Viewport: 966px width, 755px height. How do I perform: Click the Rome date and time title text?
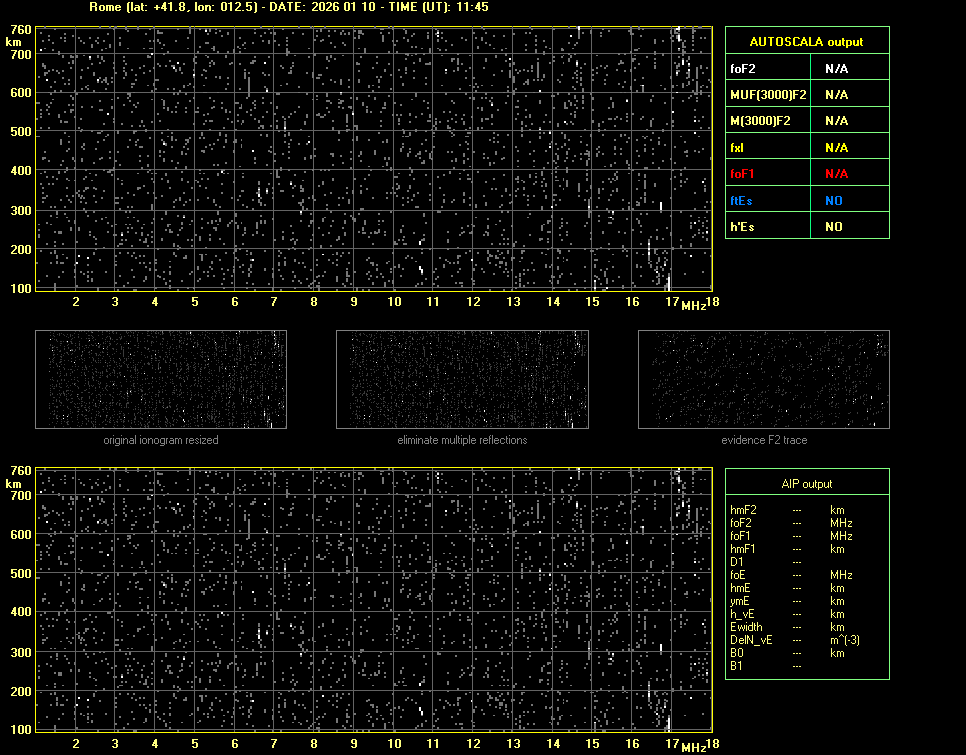tap(289, 7)
